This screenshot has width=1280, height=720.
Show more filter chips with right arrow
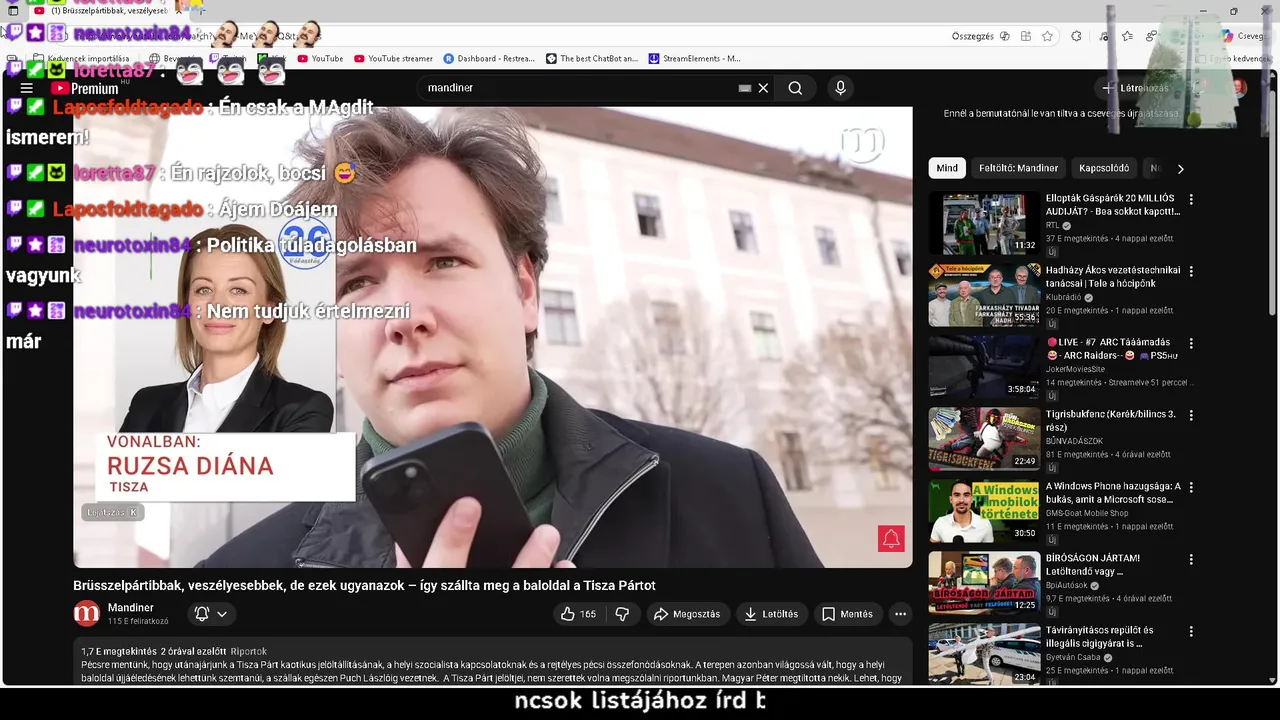coord(1180,169)
